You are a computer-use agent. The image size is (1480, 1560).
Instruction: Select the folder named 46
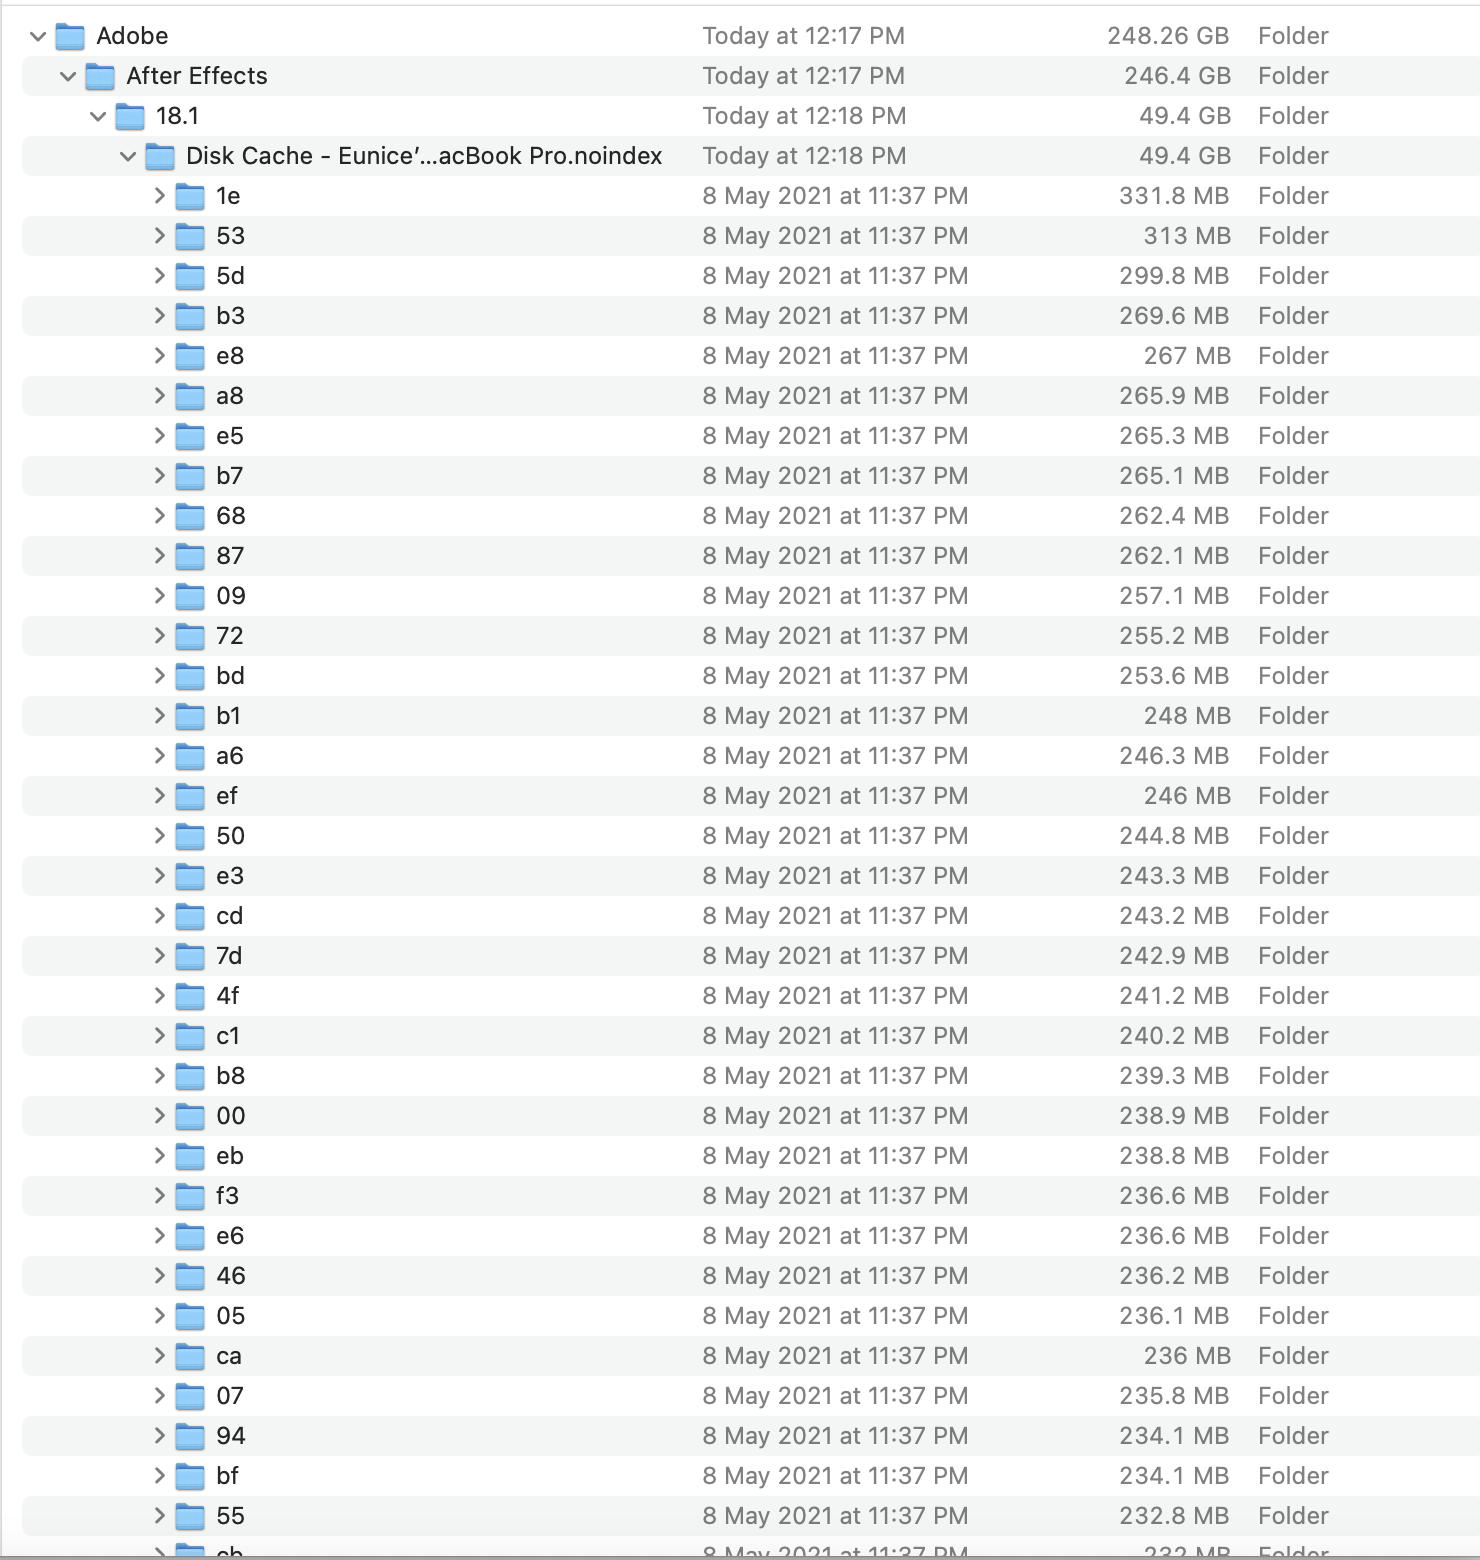(231, 1276)
